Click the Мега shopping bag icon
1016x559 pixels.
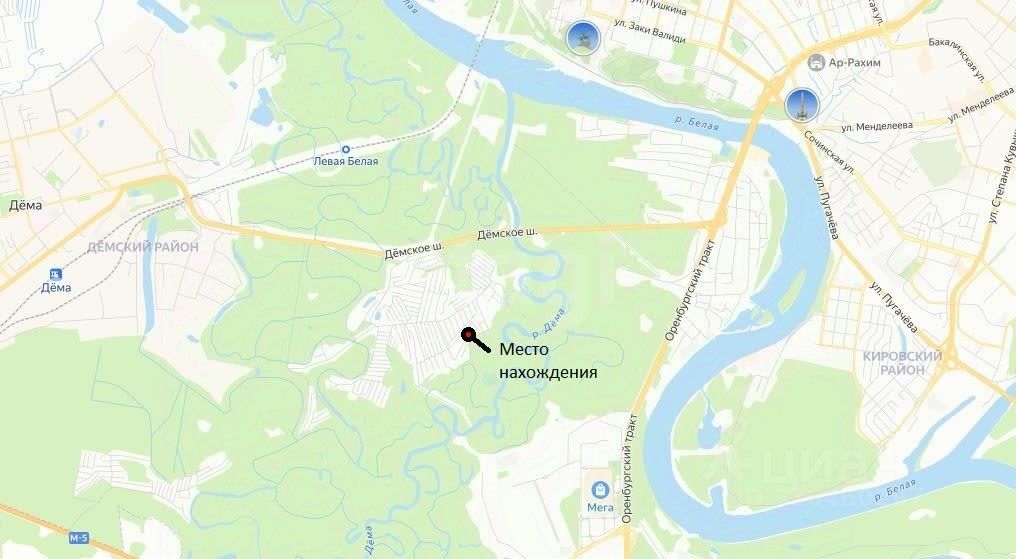point(601,489)
